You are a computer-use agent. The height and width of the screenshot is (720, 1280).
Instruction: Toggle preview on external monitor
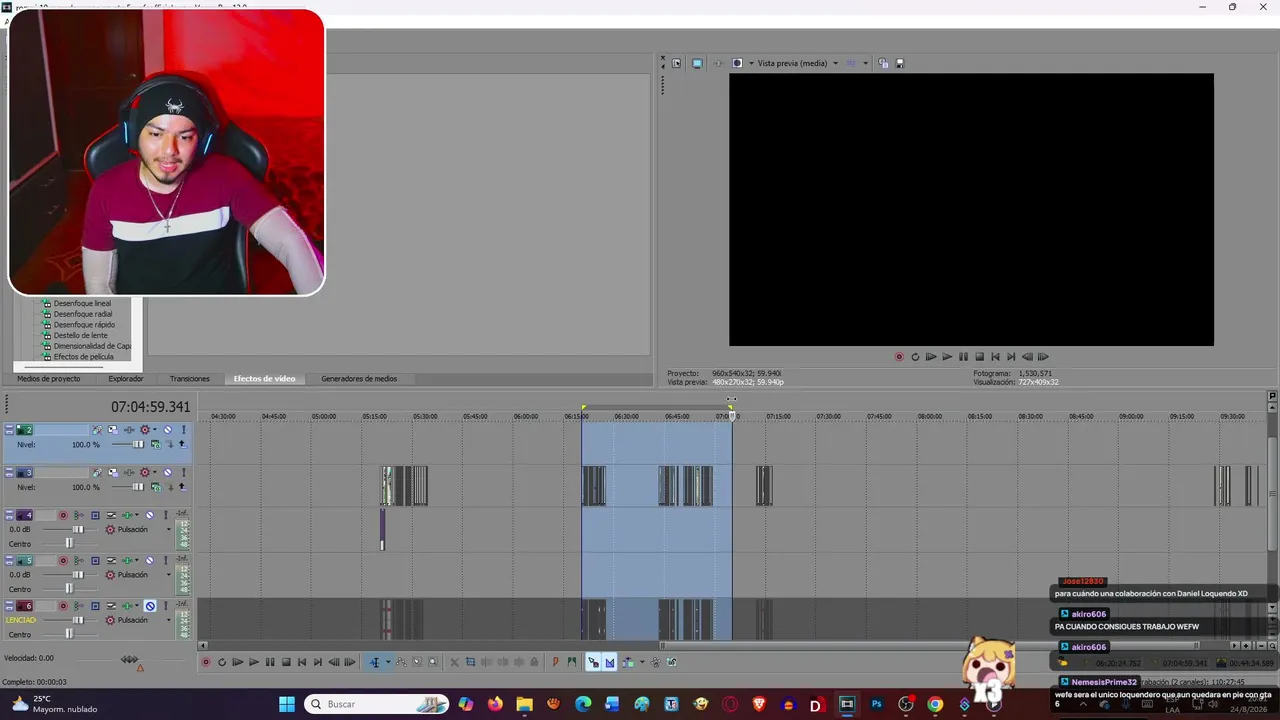(697, 63)
